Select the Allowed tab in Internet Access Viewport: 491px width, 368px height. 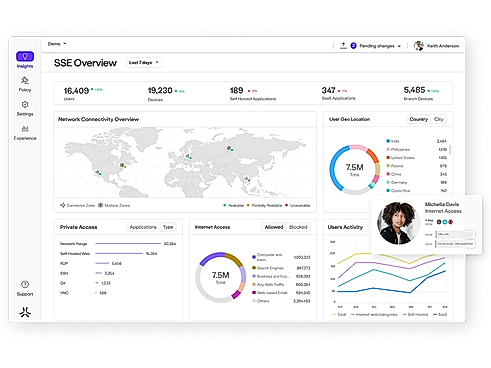pos(274,227)
